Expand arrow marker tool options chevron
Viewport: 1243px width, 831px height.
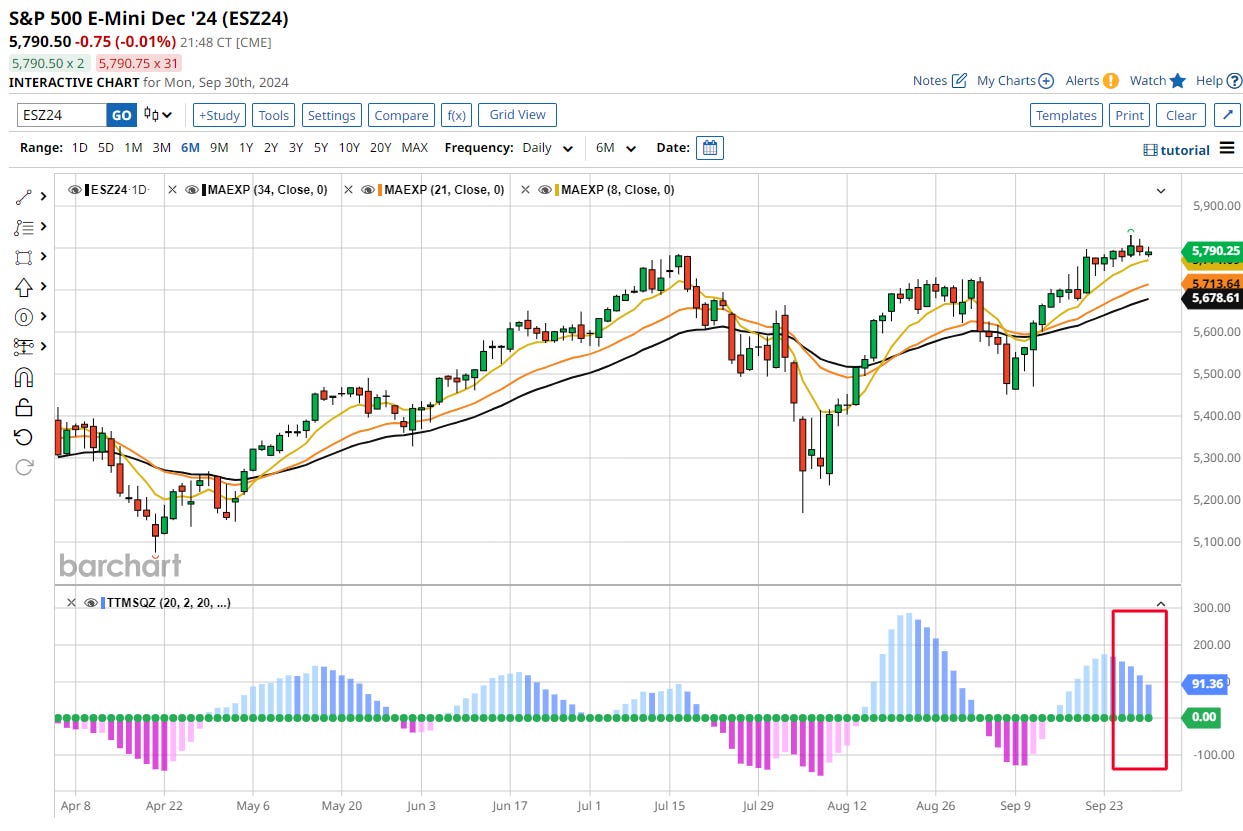(43, 287)
